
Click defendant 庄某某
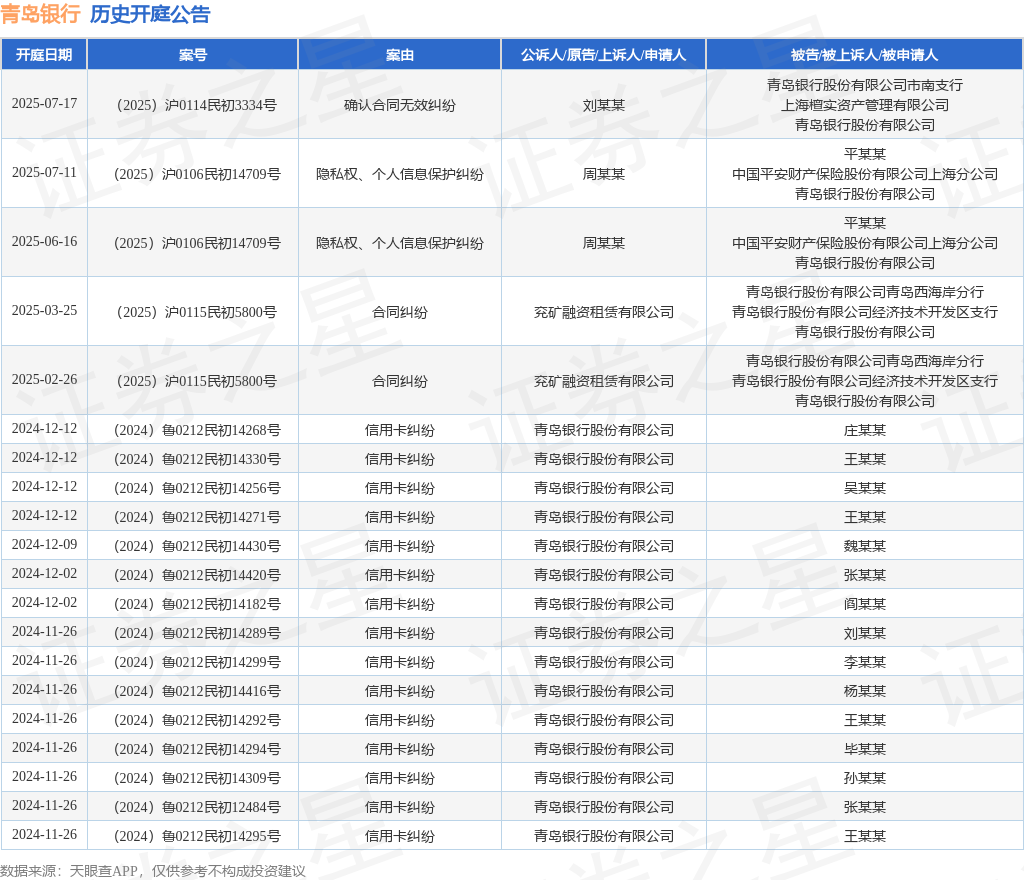coord(865,430)
